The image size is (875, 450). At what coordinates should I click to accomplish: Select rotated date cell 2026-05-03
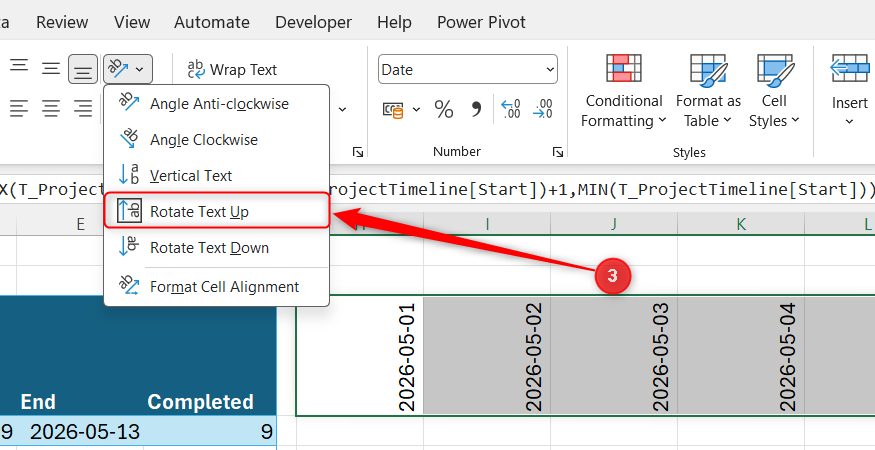pos(614,355)
